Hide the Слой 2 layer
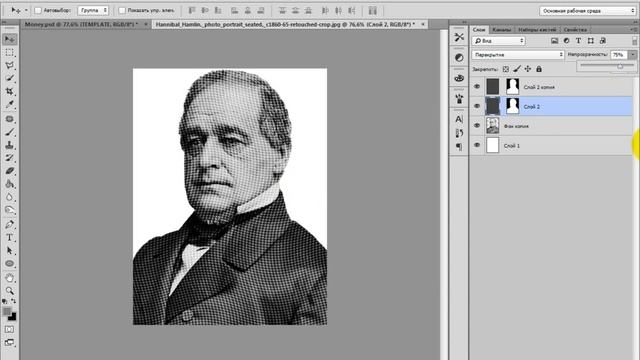Viewport: 640px width, 360px height. tap(477, 106)
